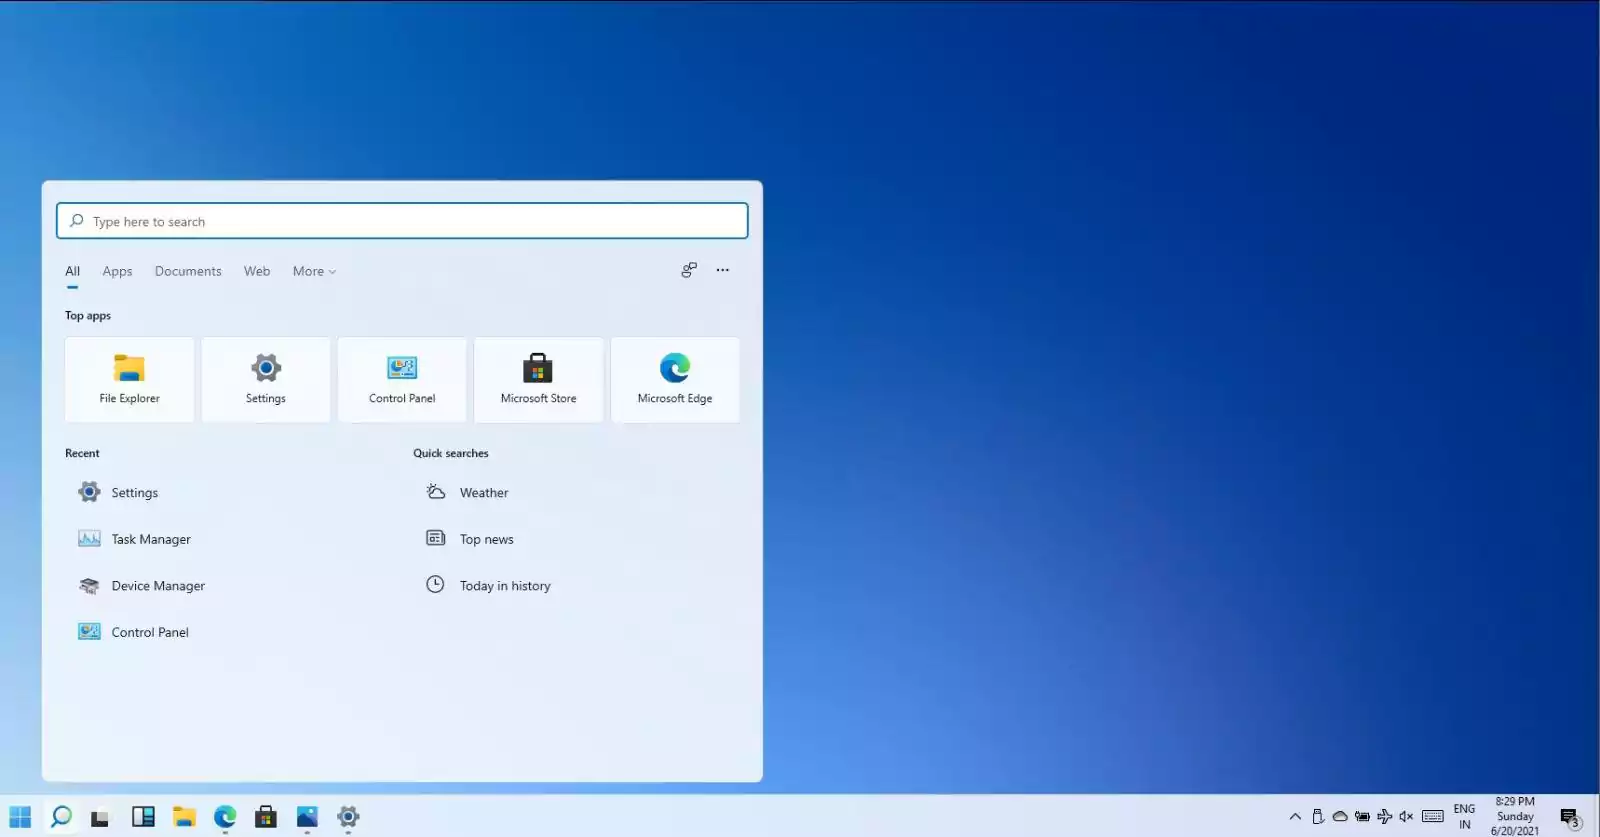The height and width of the screenshot is (837, 1600).
Task: Open the Photos app from the taskbar
Action: (x=307, y=817)
